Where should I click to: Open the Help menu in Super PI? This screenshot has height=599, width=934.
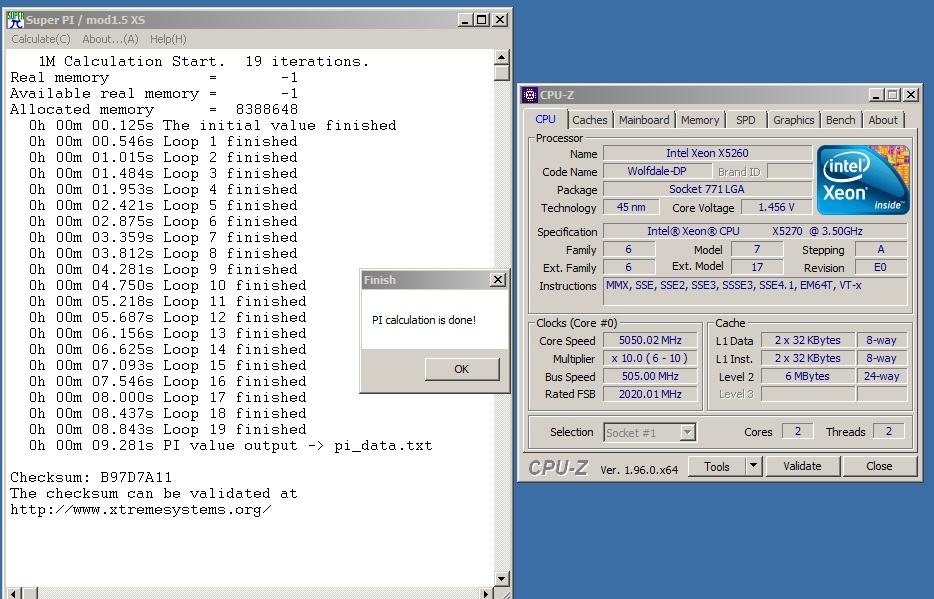click(x=168, y=39)
